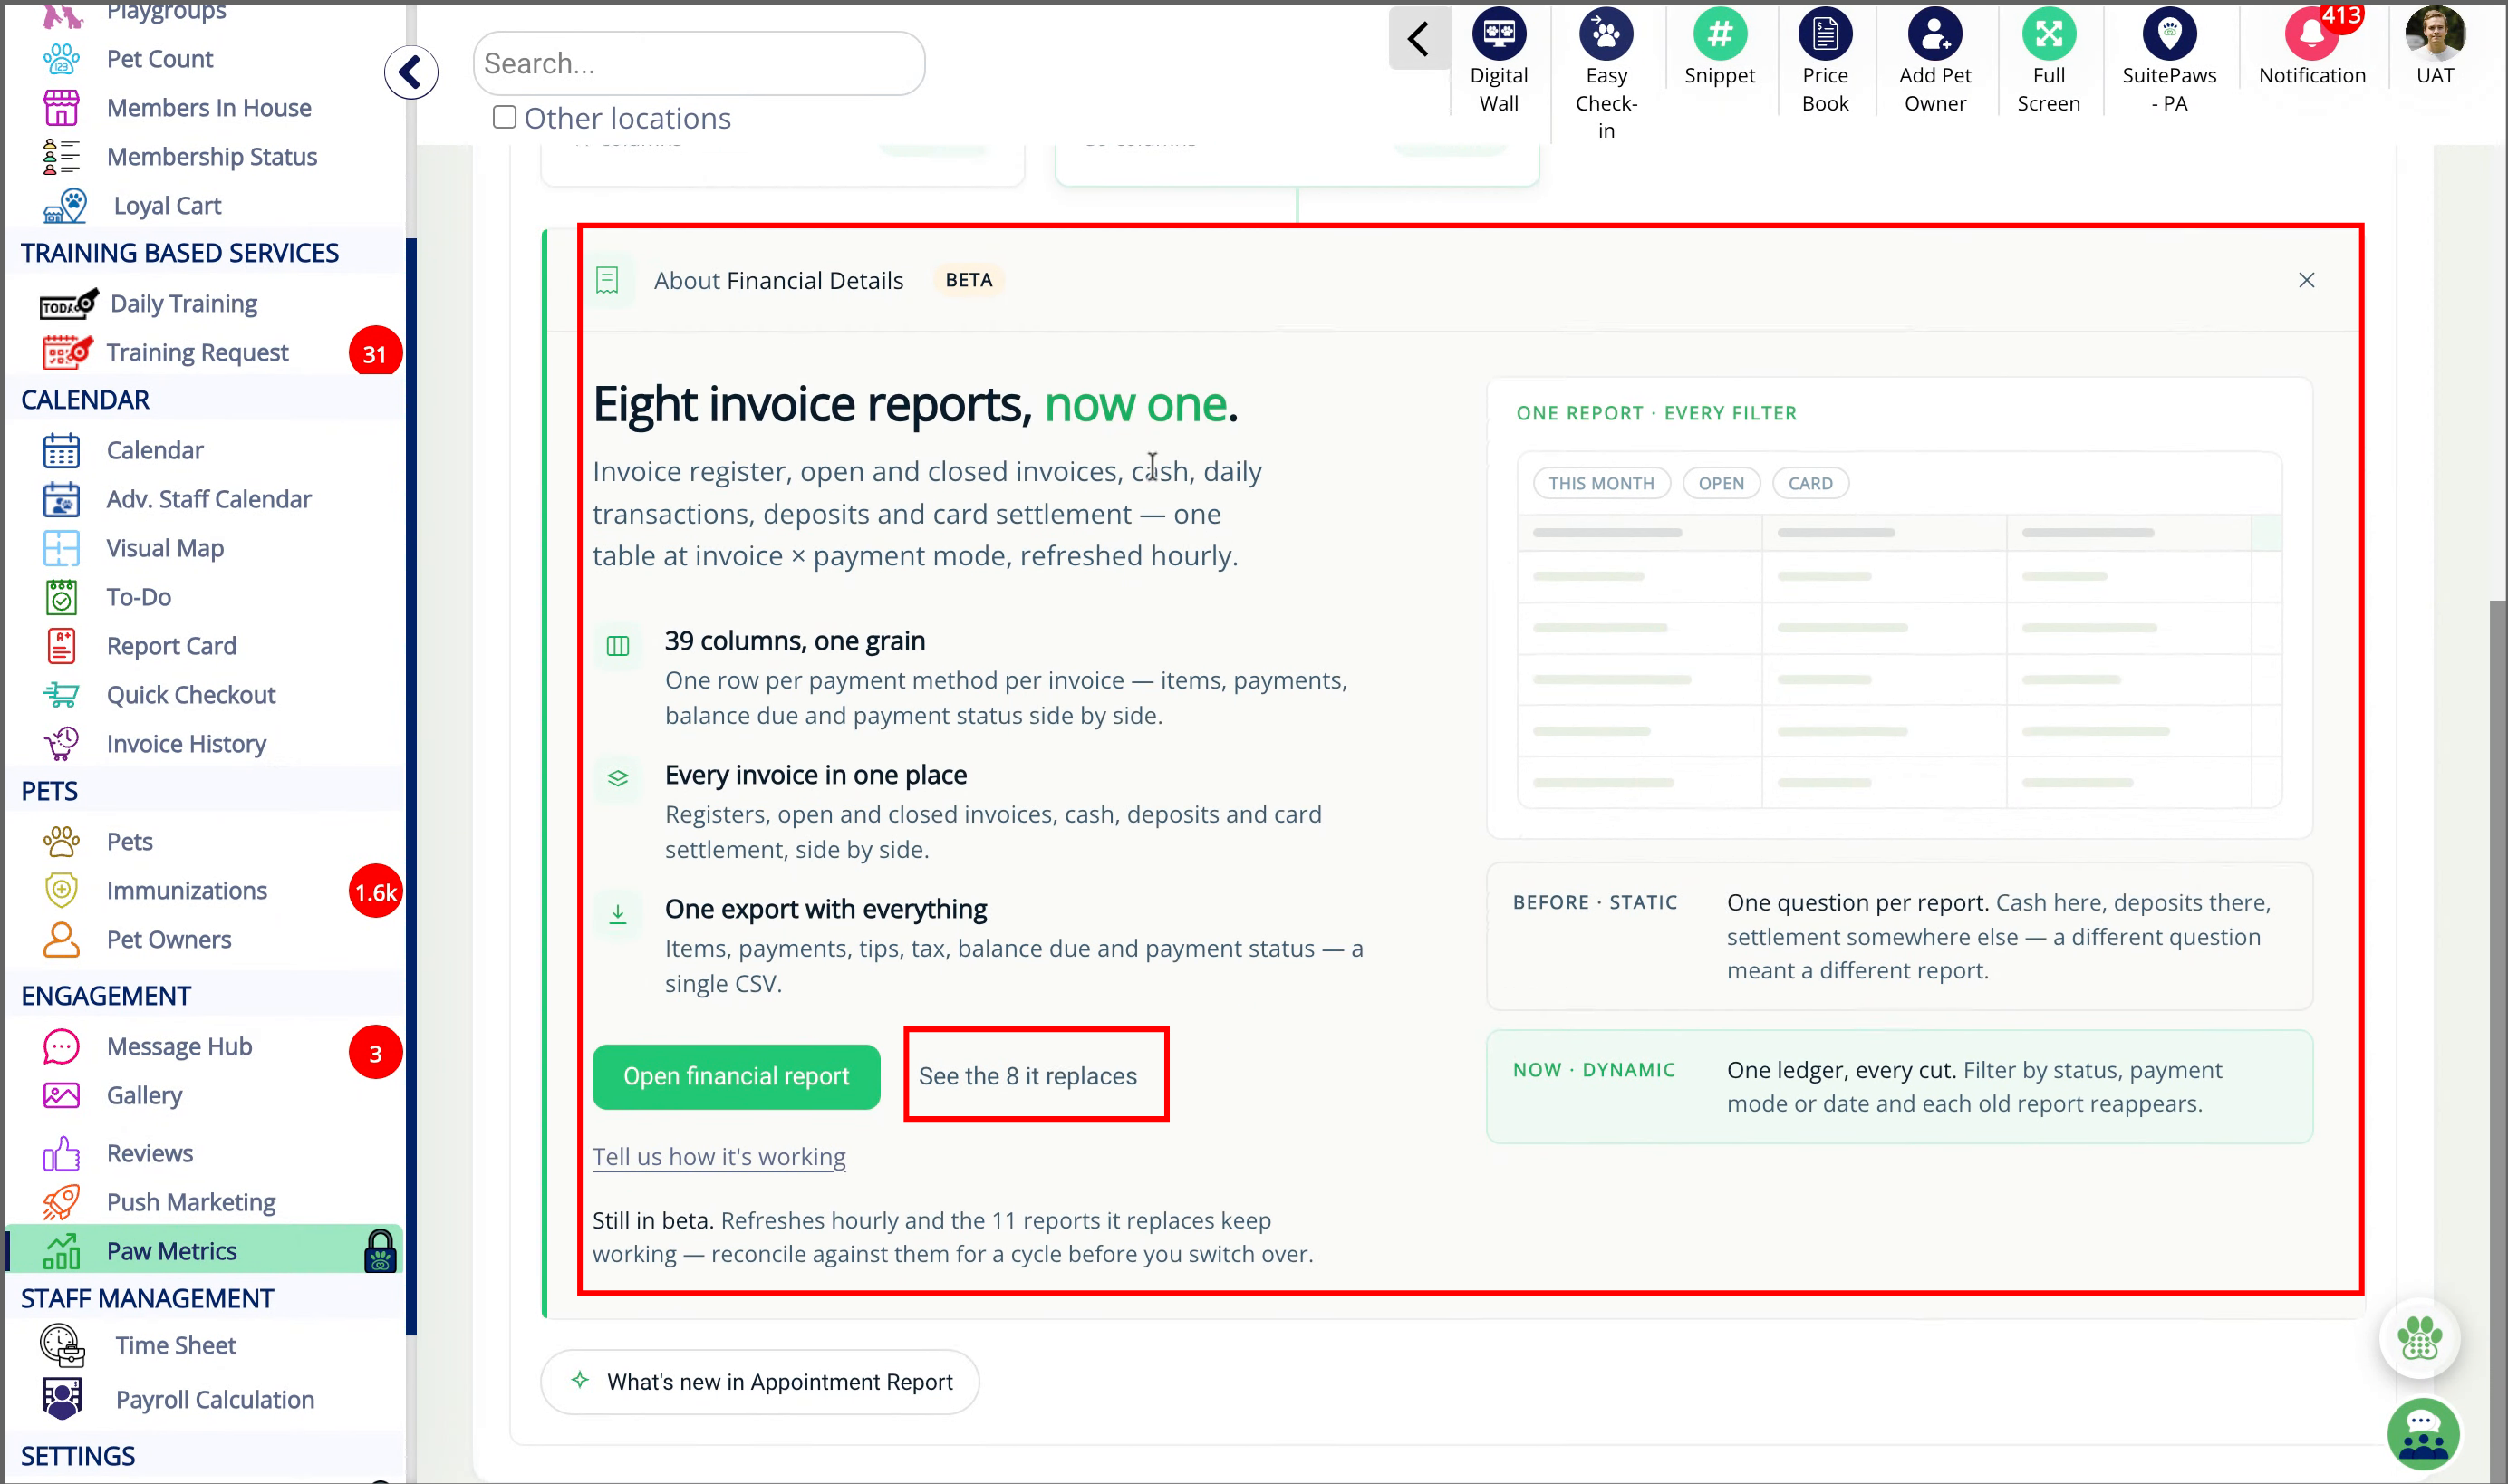Select the THIS MONTH filter chip
Screen dimensions: 2508x1484
1601,483
